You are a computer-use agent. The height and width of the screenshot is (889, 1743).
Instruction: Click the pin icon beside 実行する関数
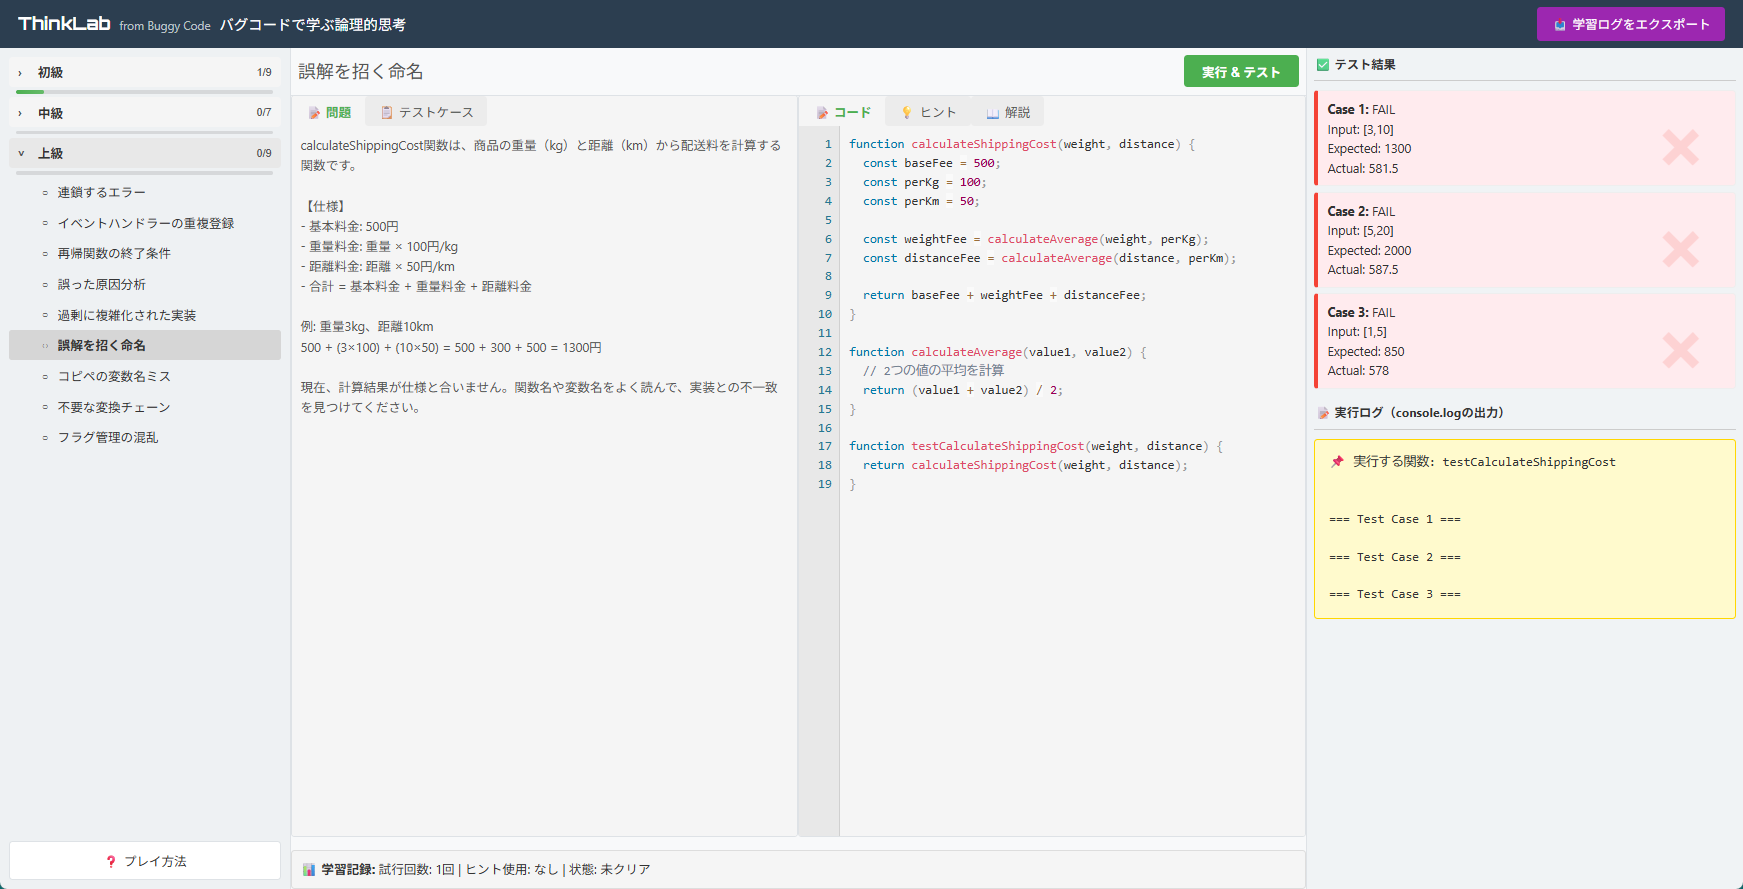(1337, 462)
